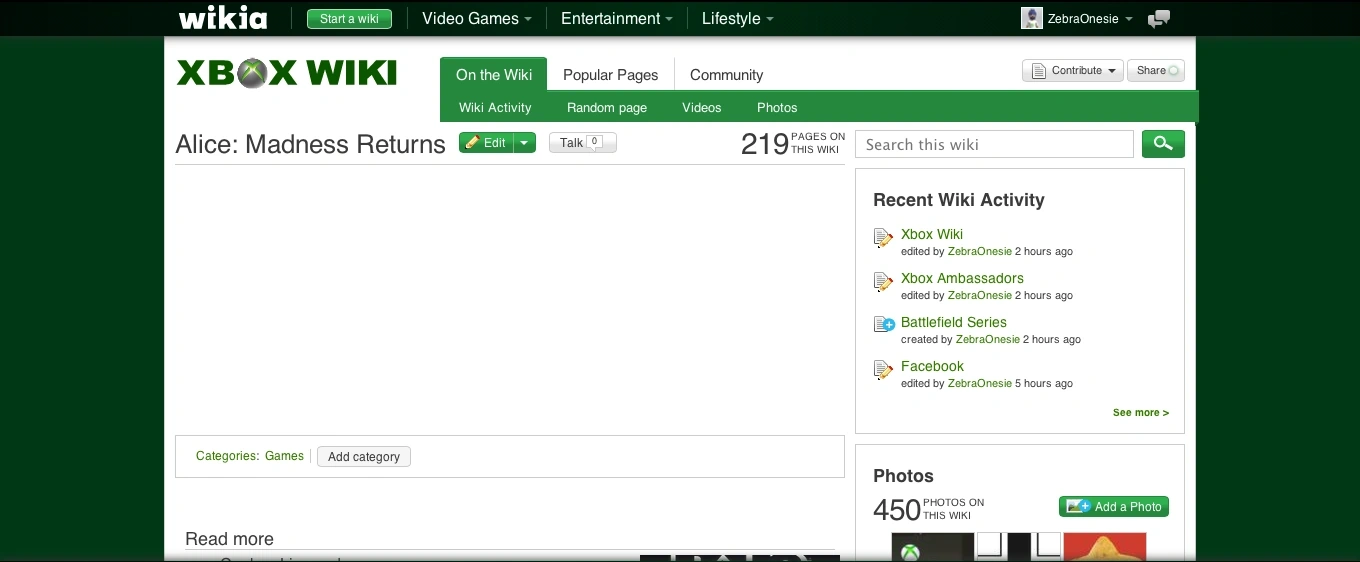Open the ZebraOnesie account menu
The width and height of the screenshot is (1360, 562).
pos(1090,18)
